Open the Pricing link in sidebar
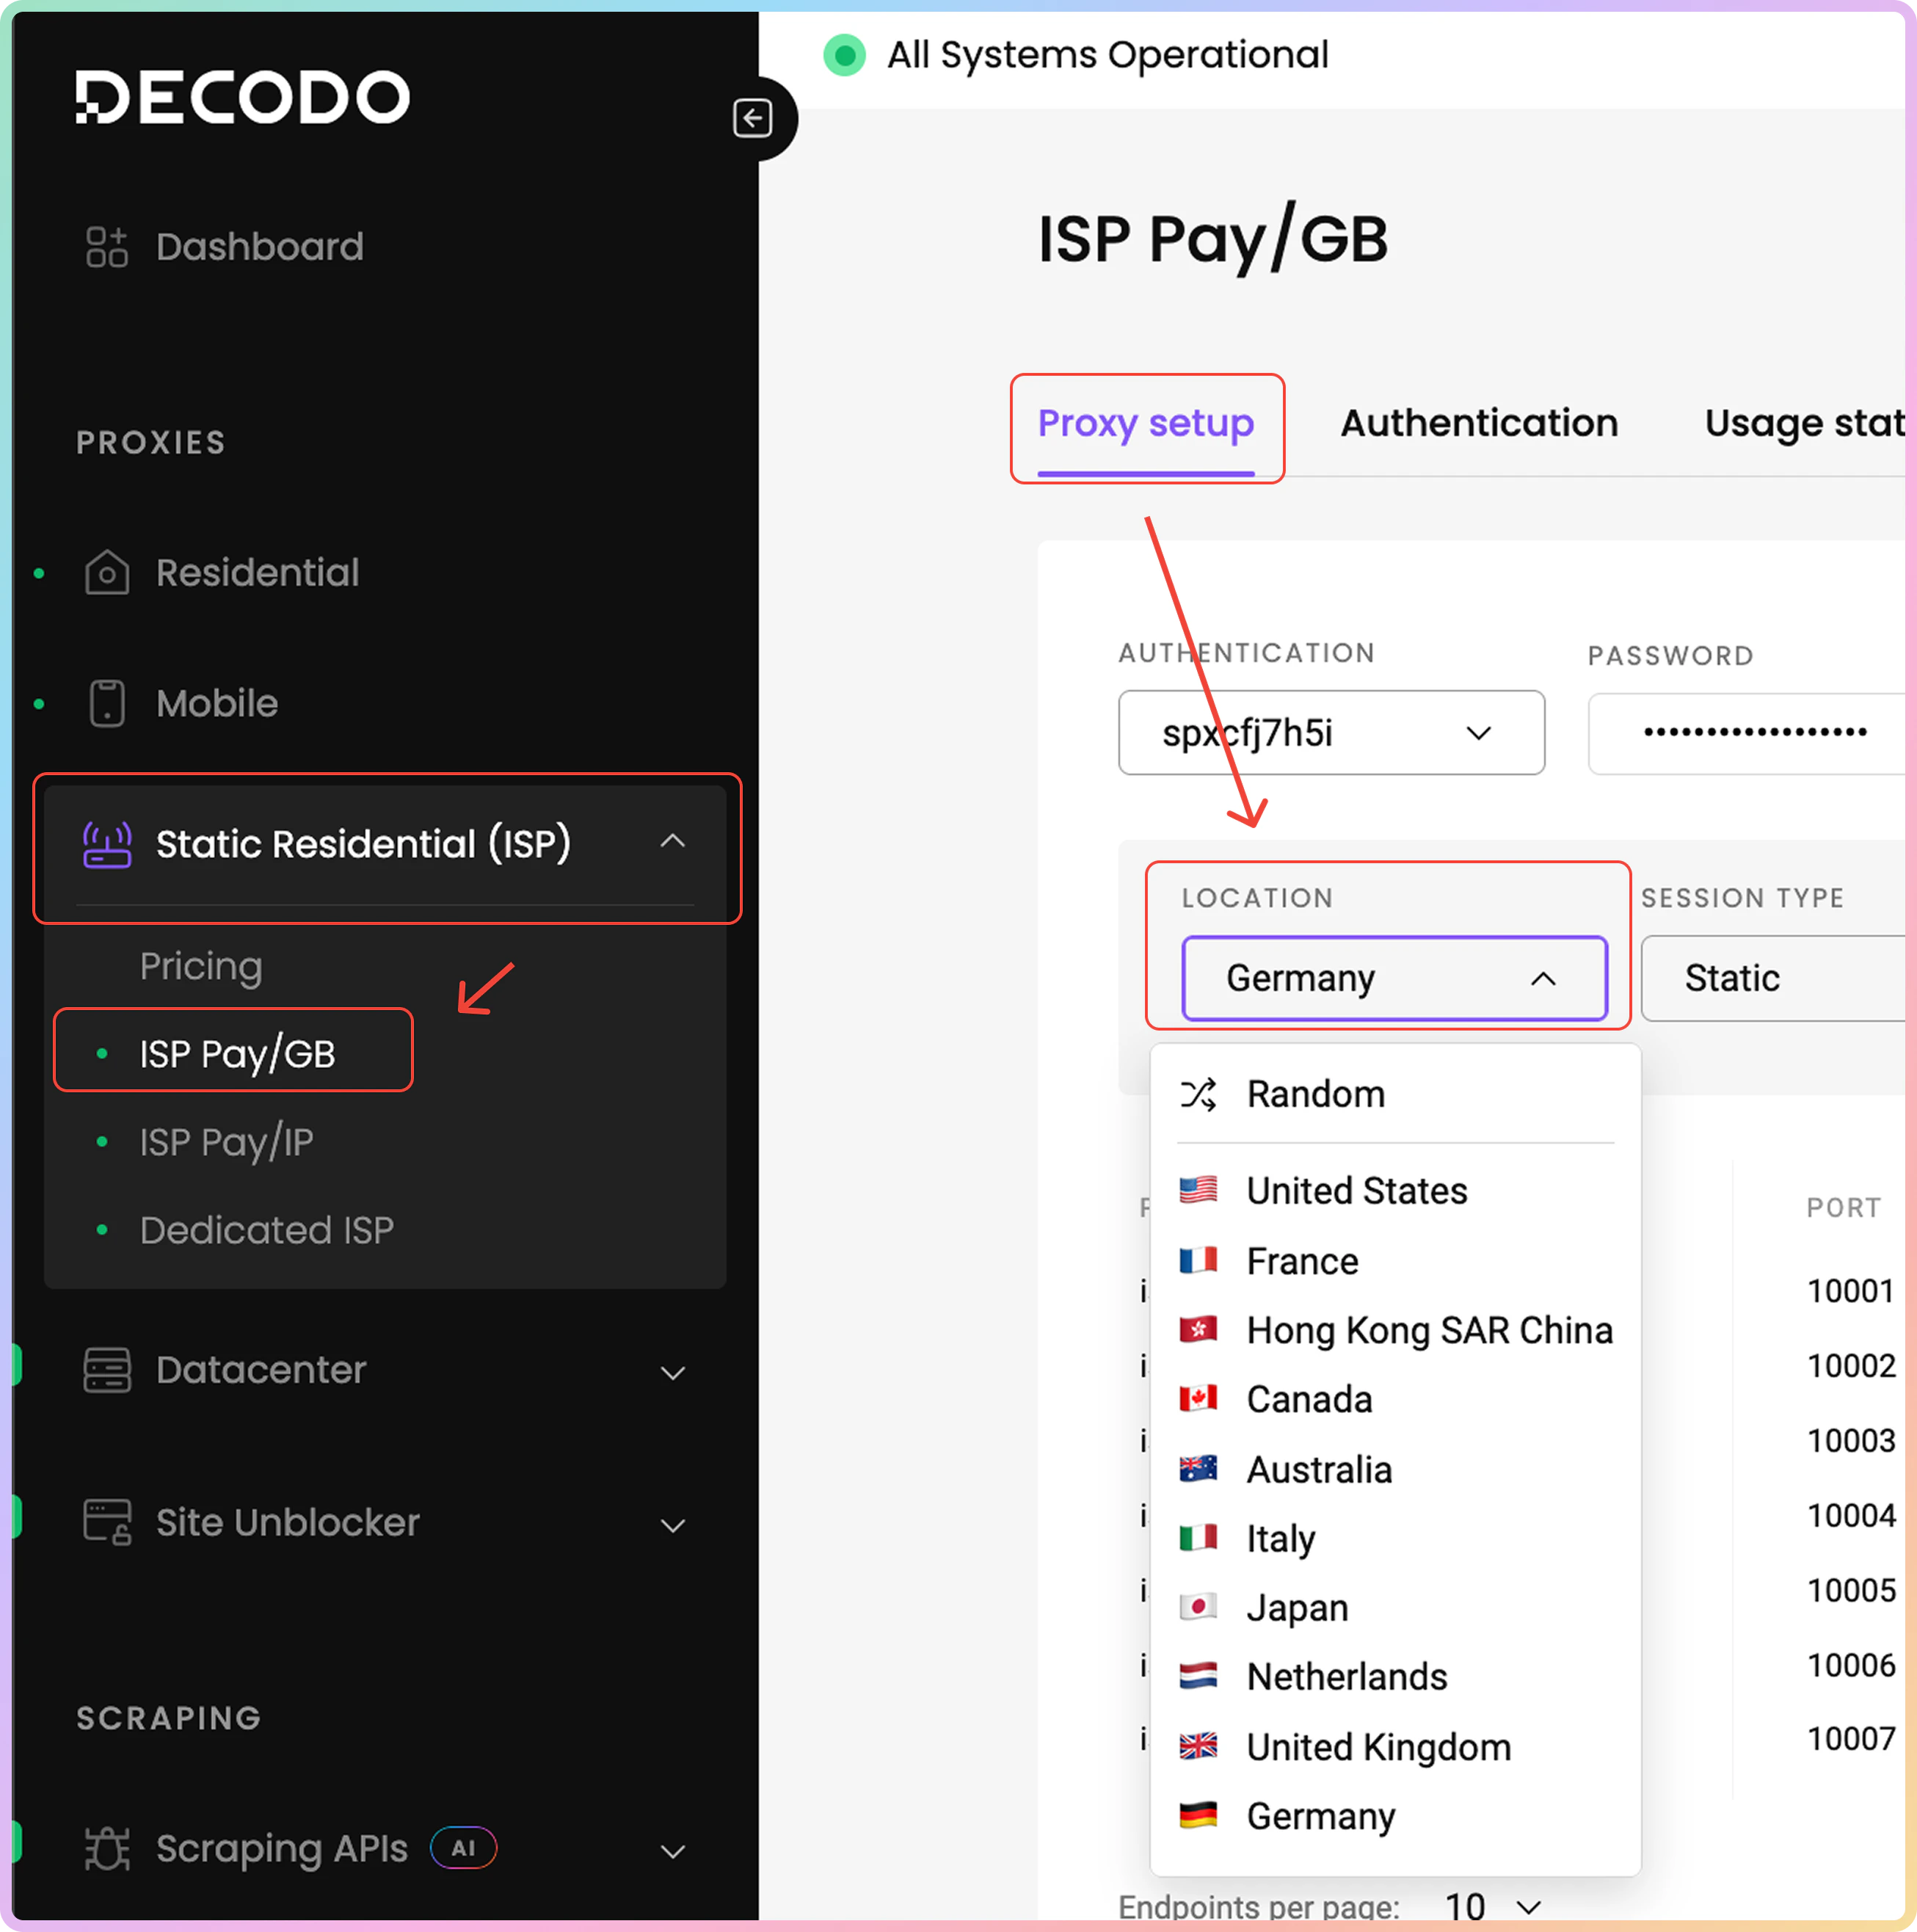This screenshot has width=1917, height=1932. 200,966
